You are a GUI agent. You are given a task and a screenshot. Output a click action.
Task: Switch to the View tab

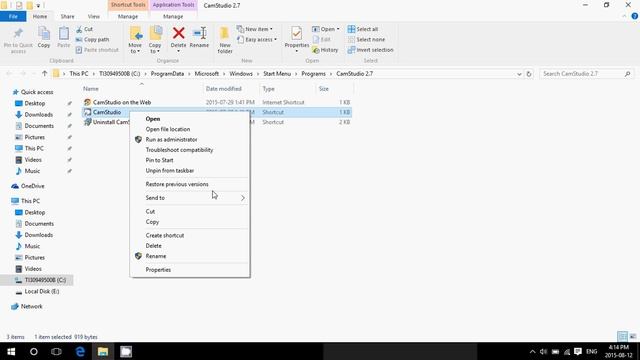[x=93, y=16]
